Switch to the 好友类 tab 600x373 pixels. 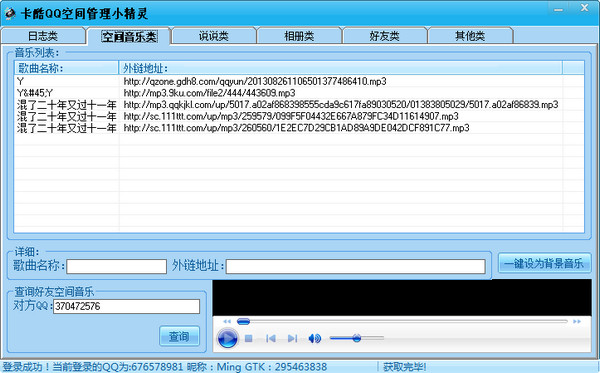(x=385, y=36)
